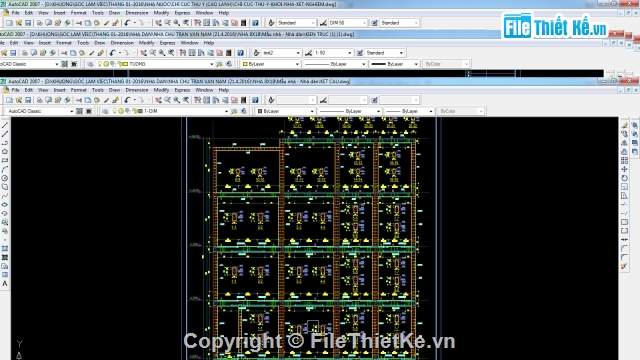Open QuickCalc calculator icon in XET CAU window
Screen dimensions: 640x360
pyautogui.click(x=244, y=100)
